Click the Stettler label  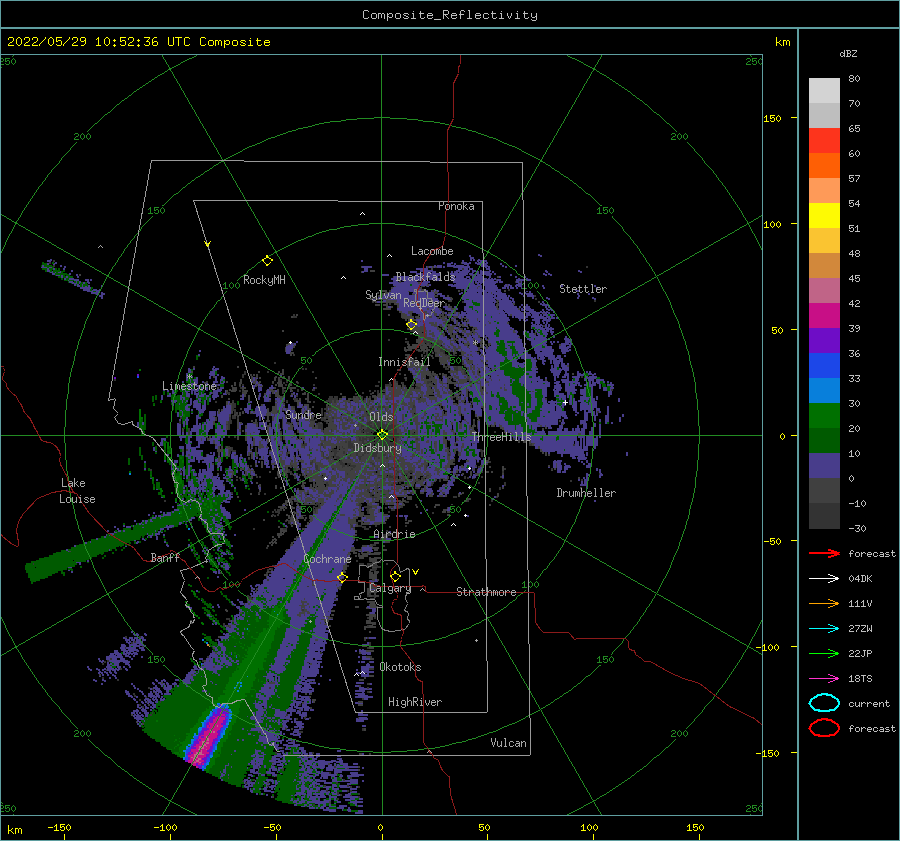pos(583,289)
